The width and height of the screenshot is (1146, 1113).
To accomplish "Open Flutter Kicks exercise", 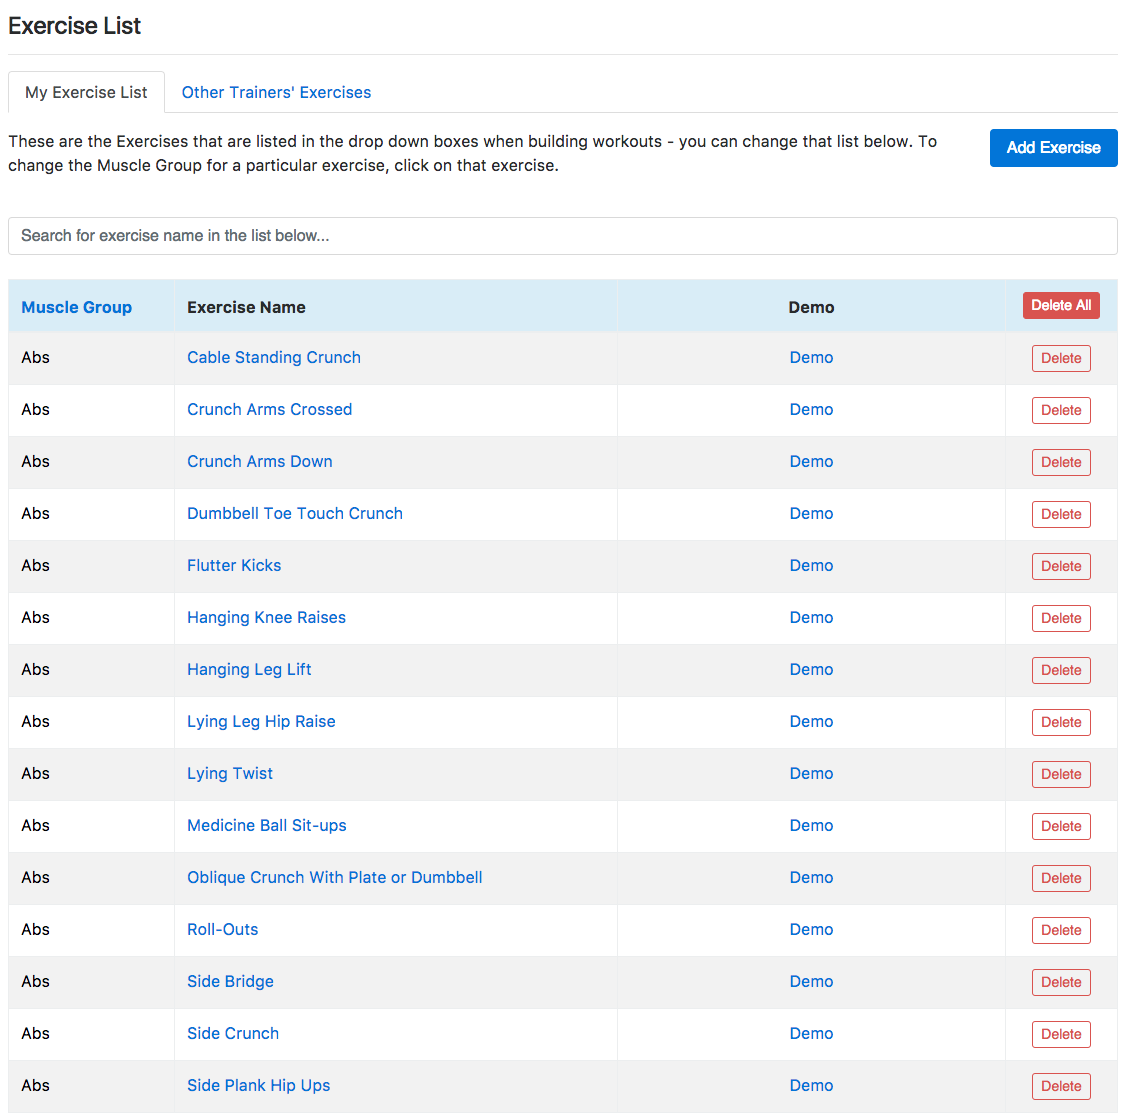I will 234,565.
